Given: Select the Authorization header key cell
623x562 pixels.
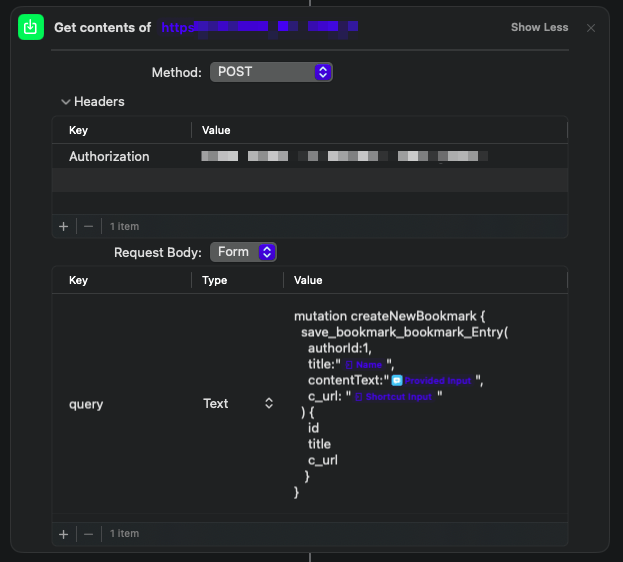Looking at the screenshot, I should tap(109, 157).
